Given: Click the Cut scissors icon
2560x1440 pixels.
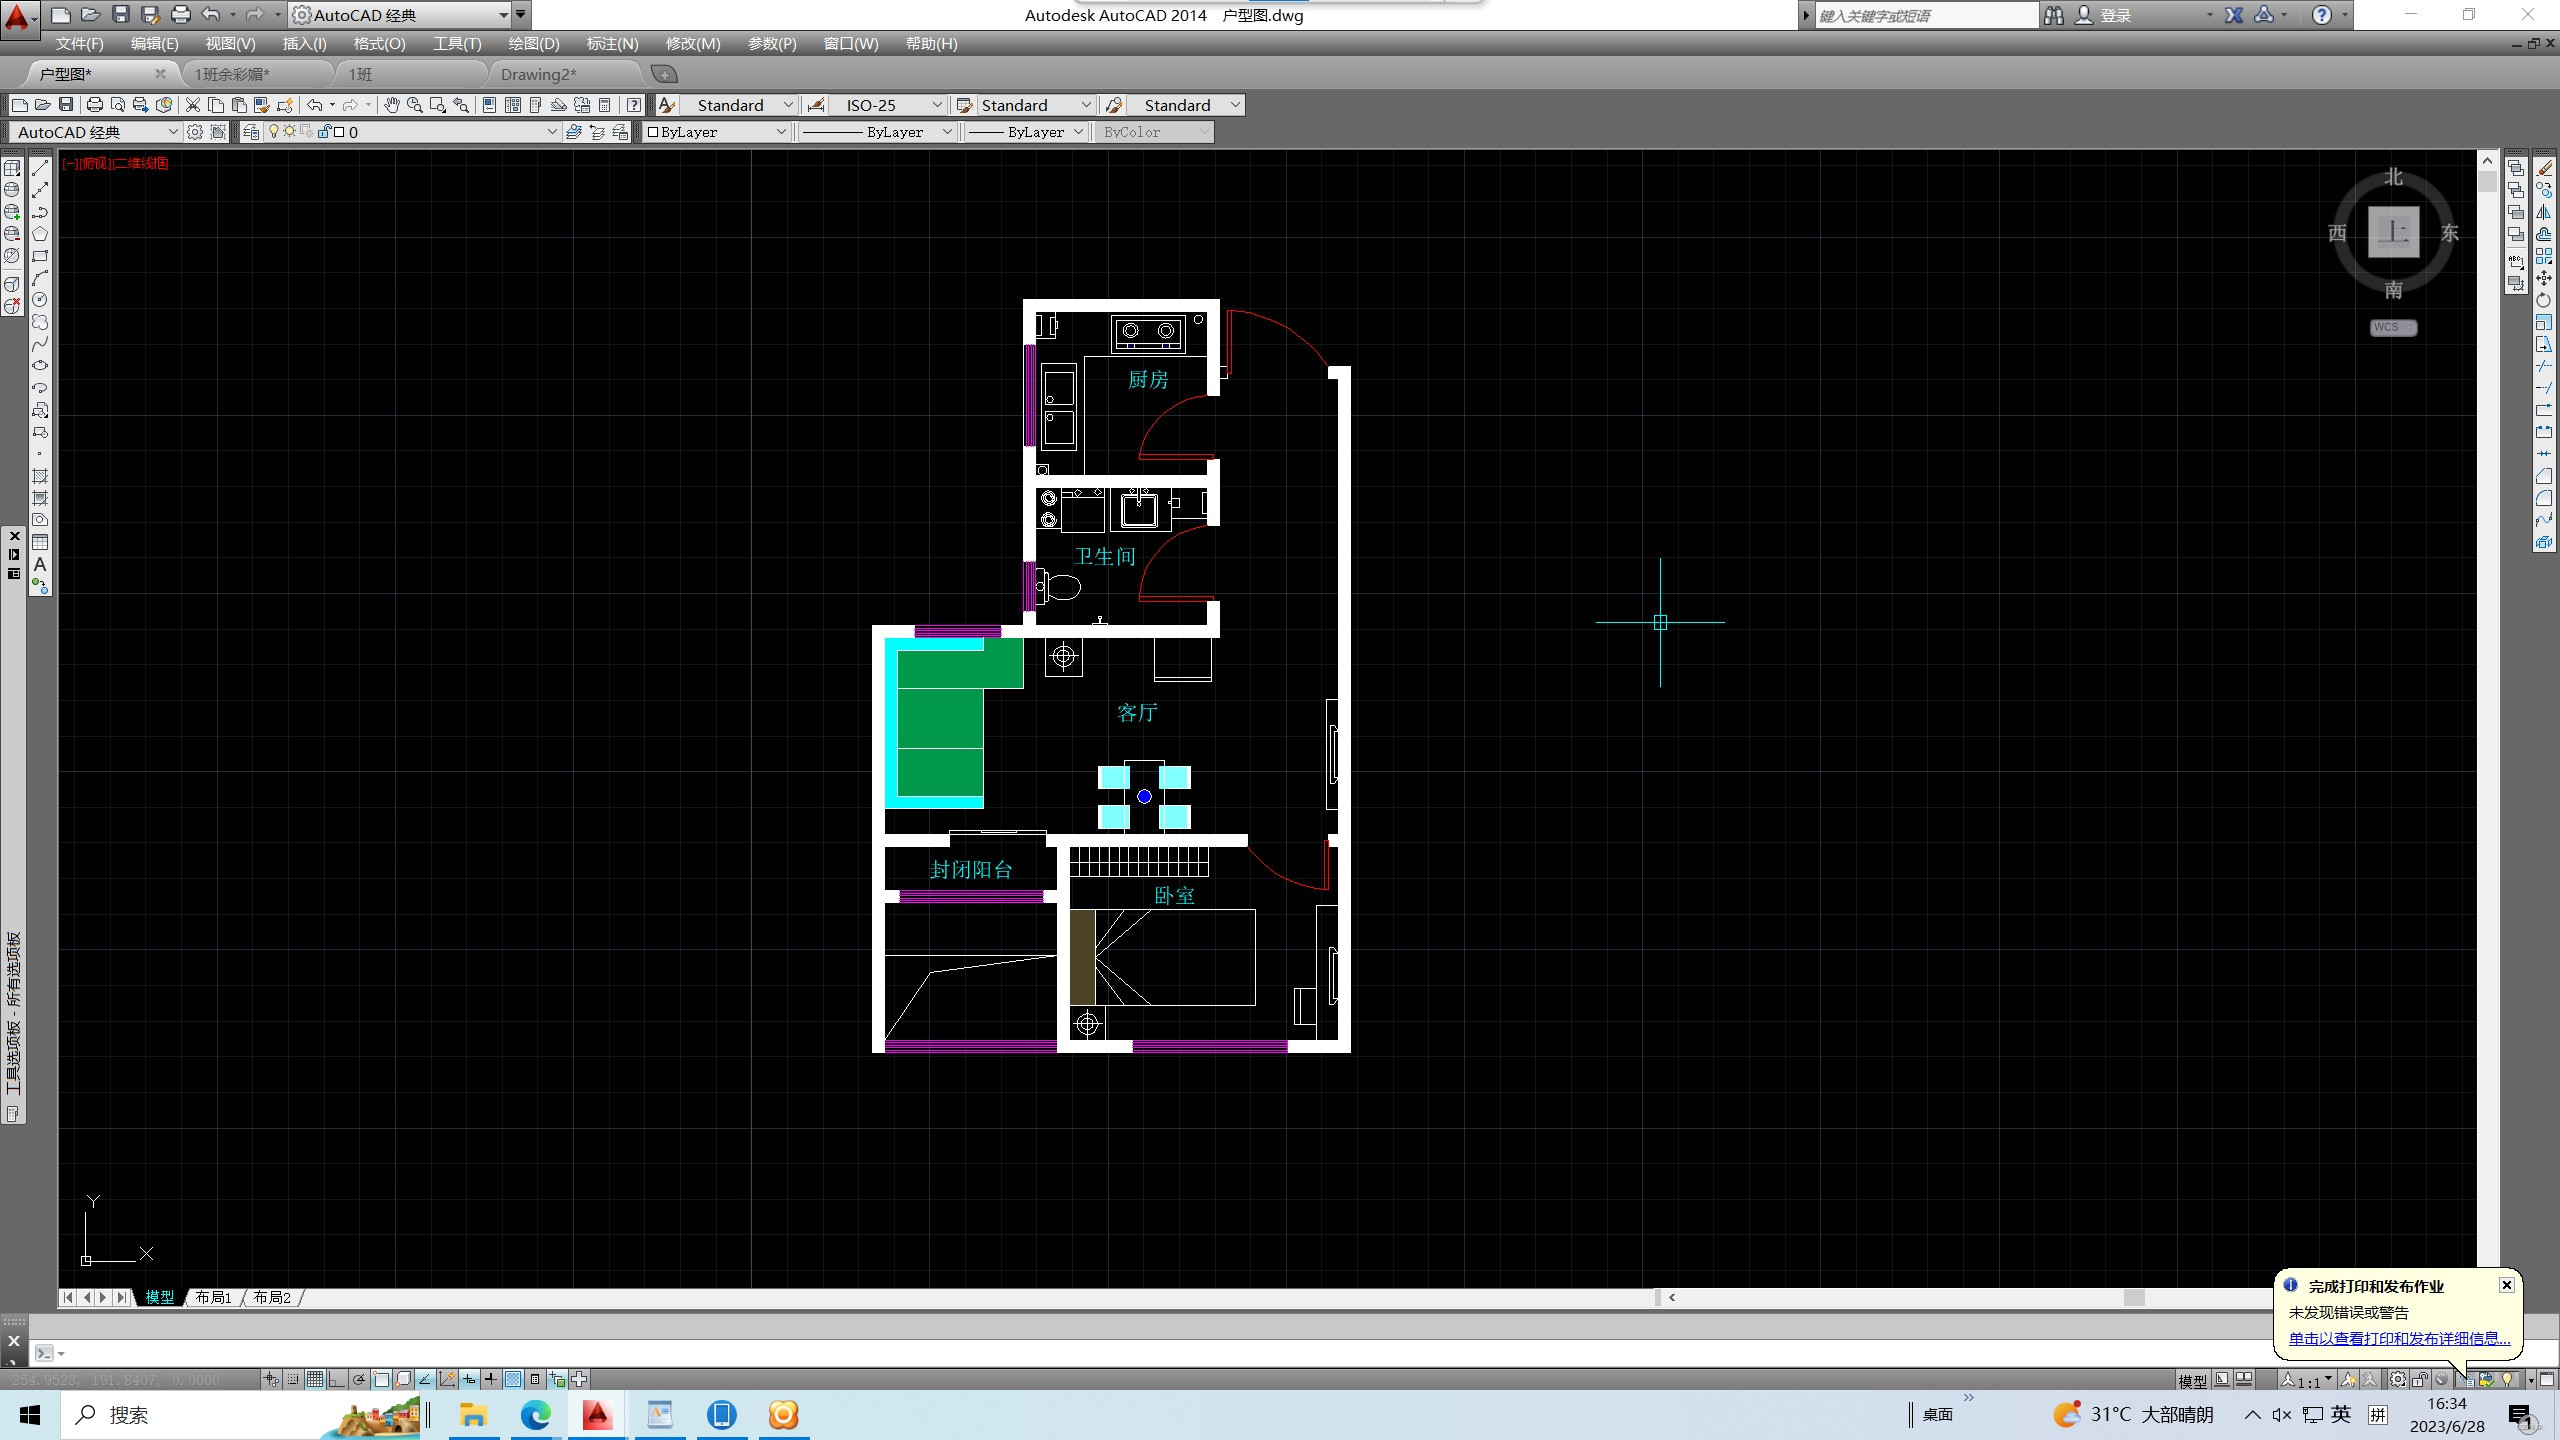Looking at the screenshot, I should (193, 105).
